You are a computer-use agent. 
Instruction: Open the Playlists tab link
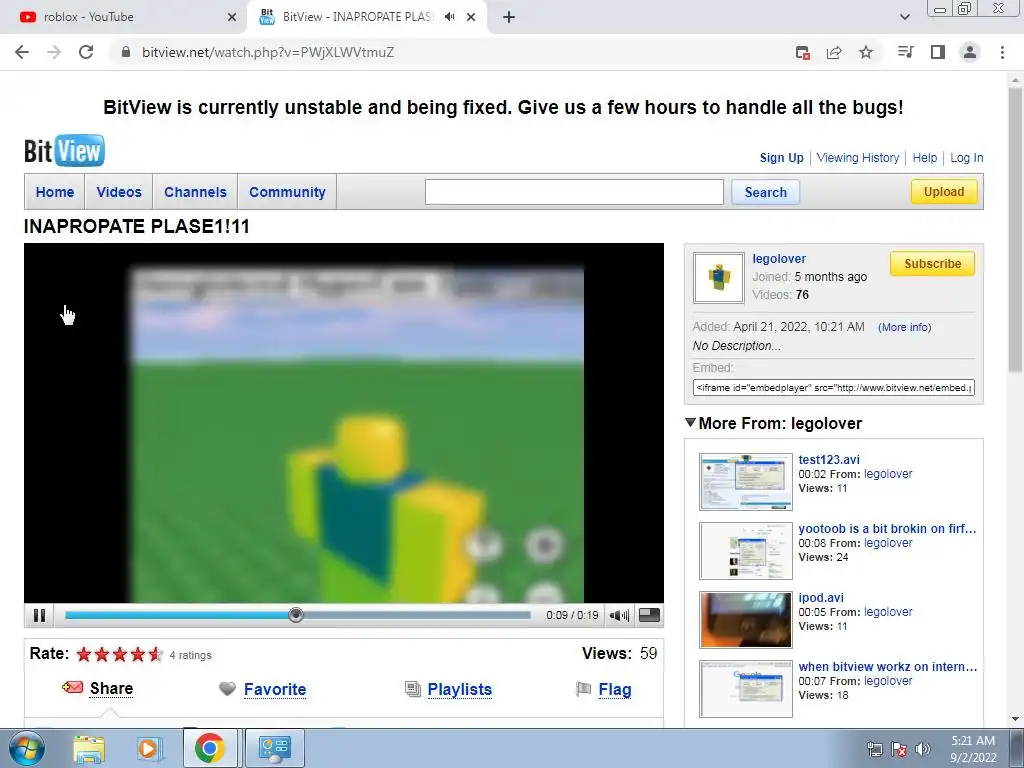pos(460,690)
